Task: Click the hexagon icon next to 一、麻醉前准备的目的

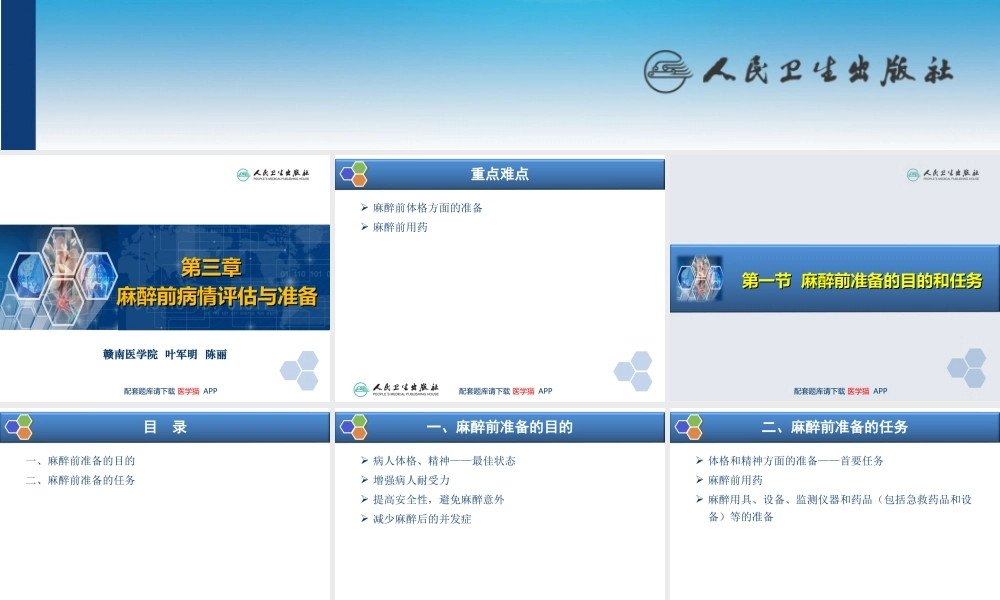Action: coord(352,426)
